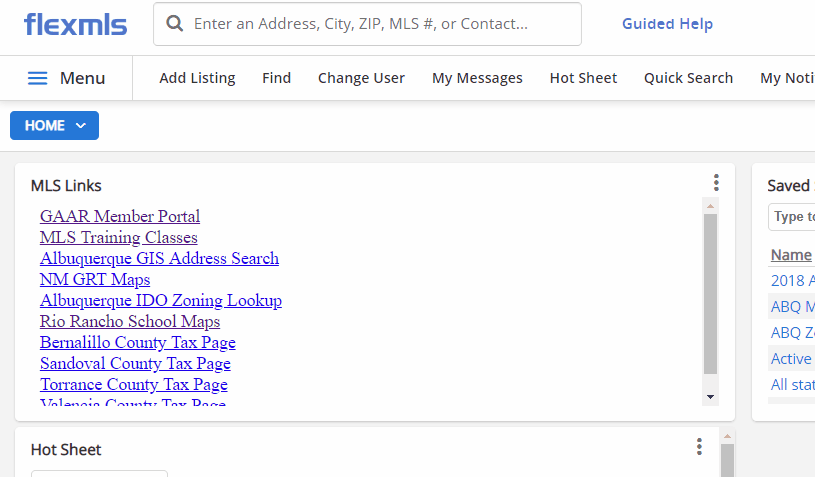Visit Bernalillo County Tax Page
The image size is (815, 477).
pyautogui.click(x=138, y=342)
